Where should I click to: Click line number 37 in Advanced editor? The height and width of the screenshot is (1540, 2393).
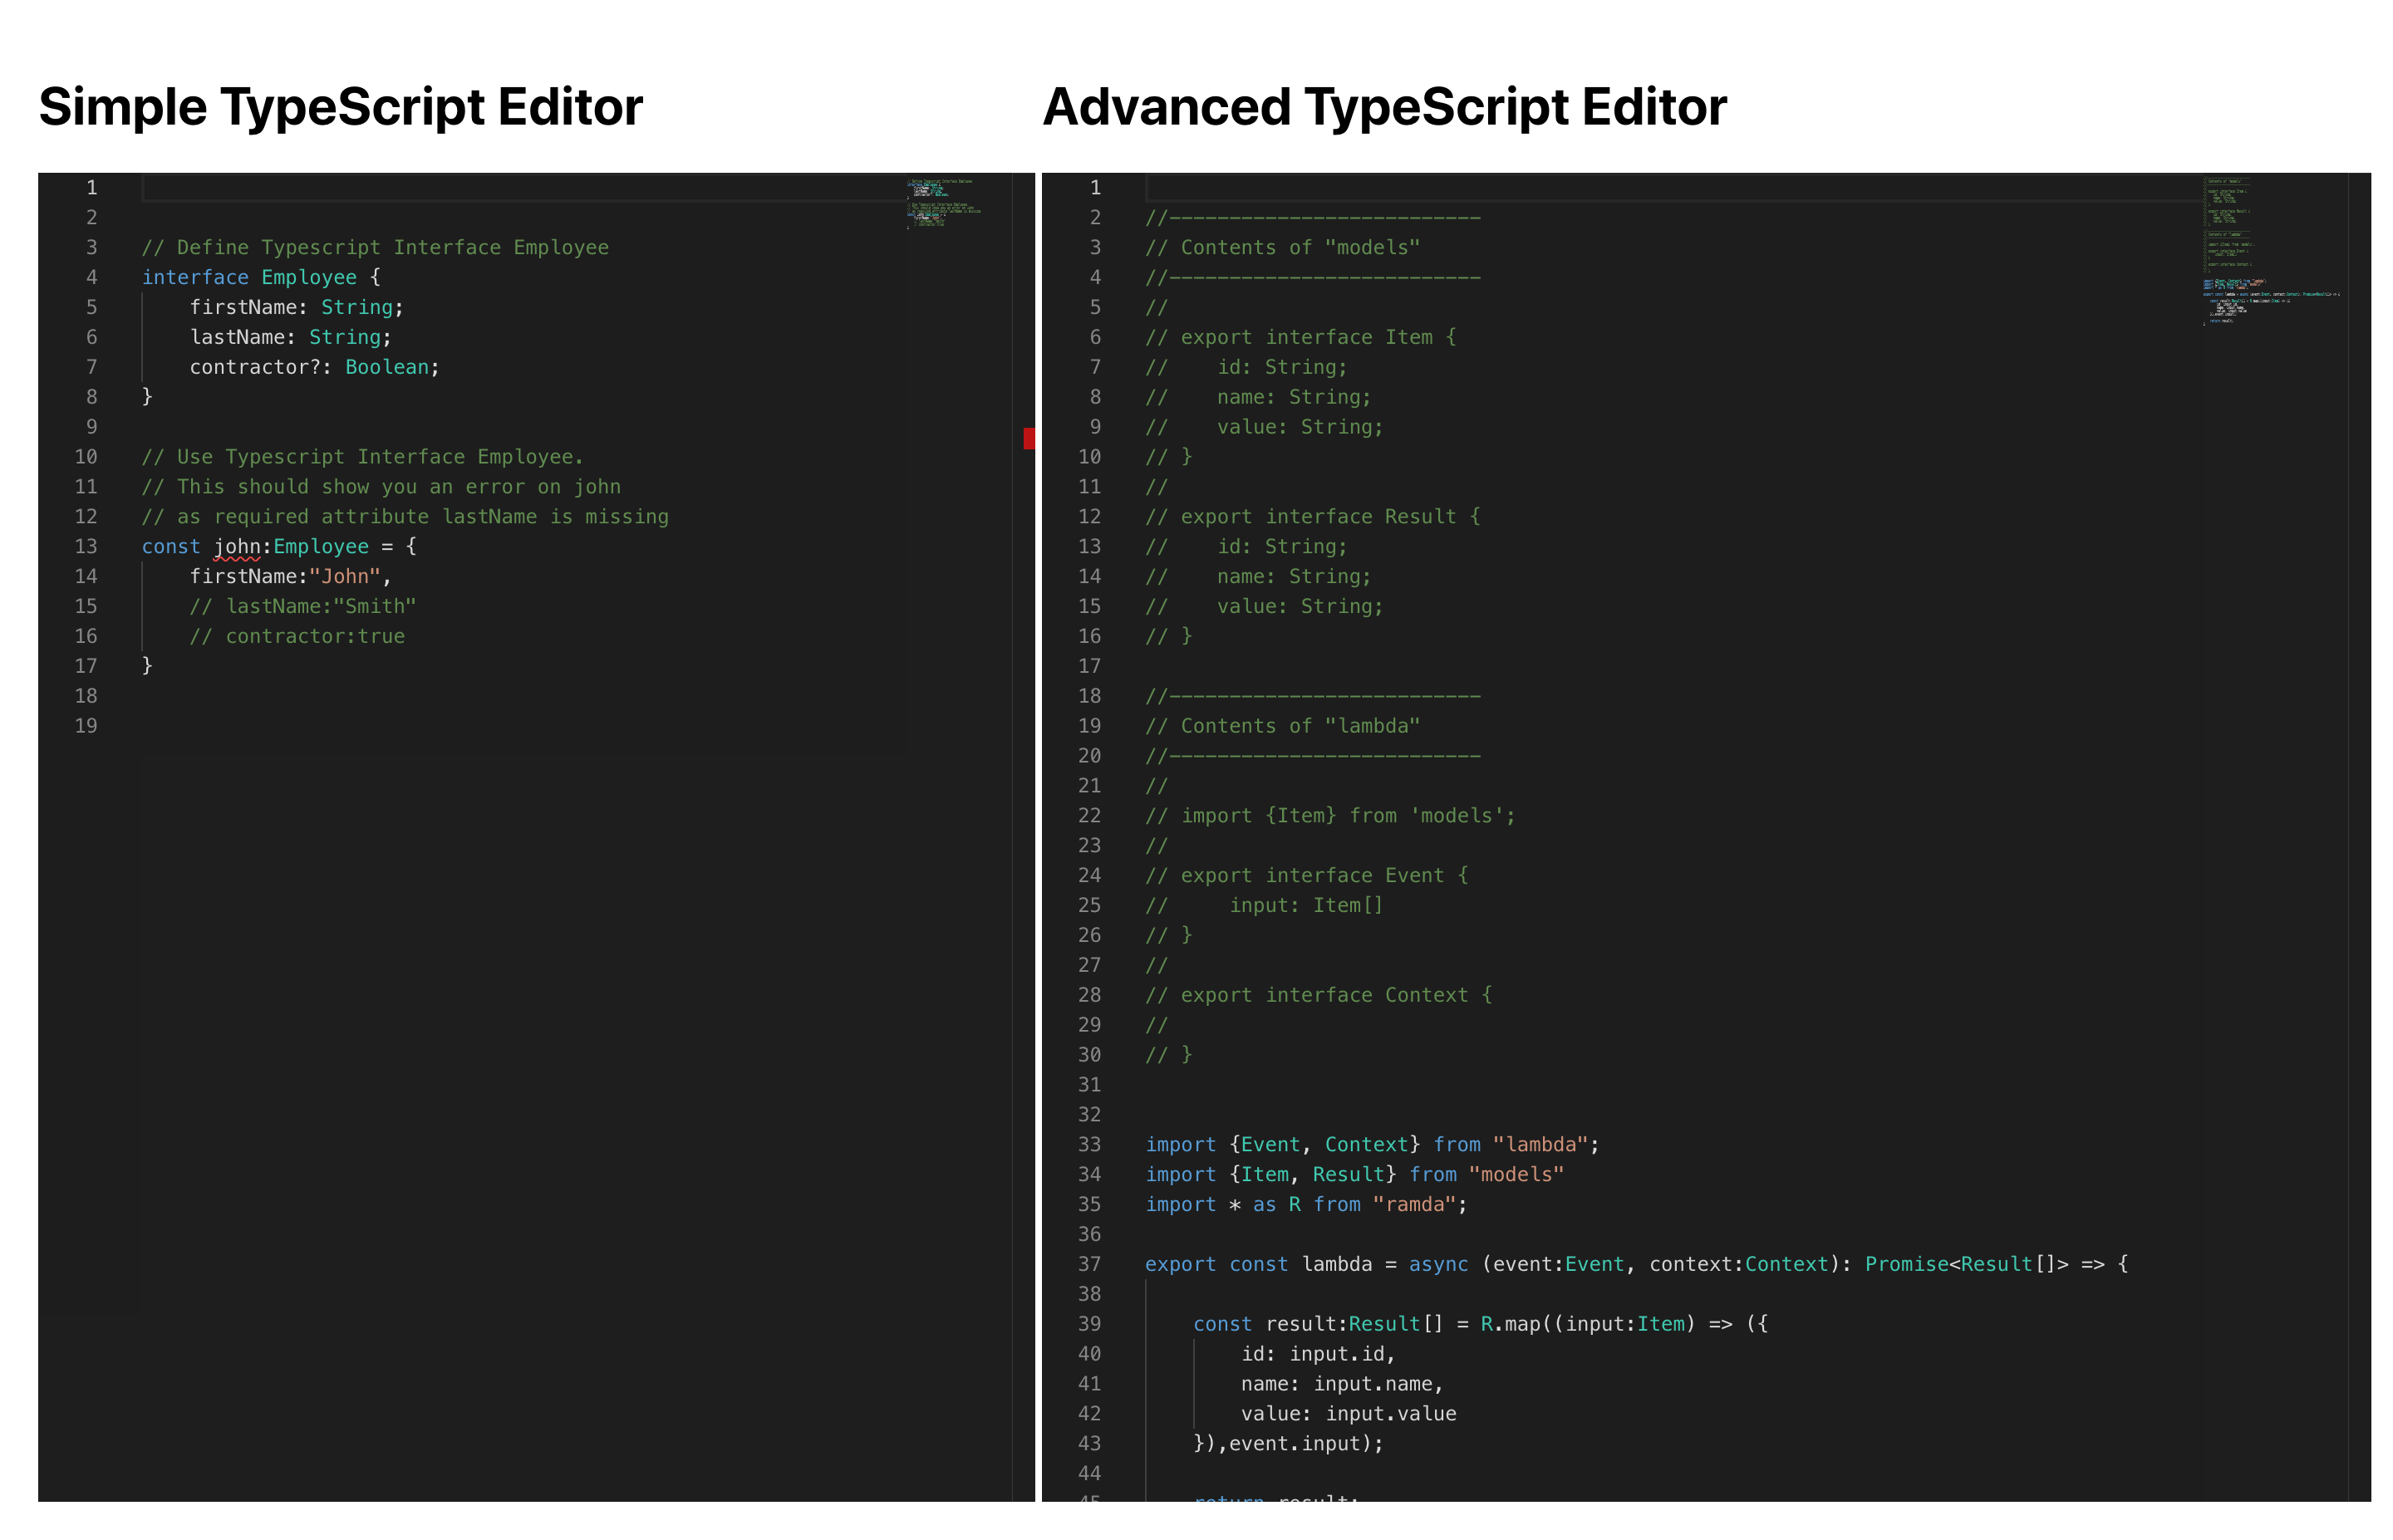[x=1089, y=1264]
